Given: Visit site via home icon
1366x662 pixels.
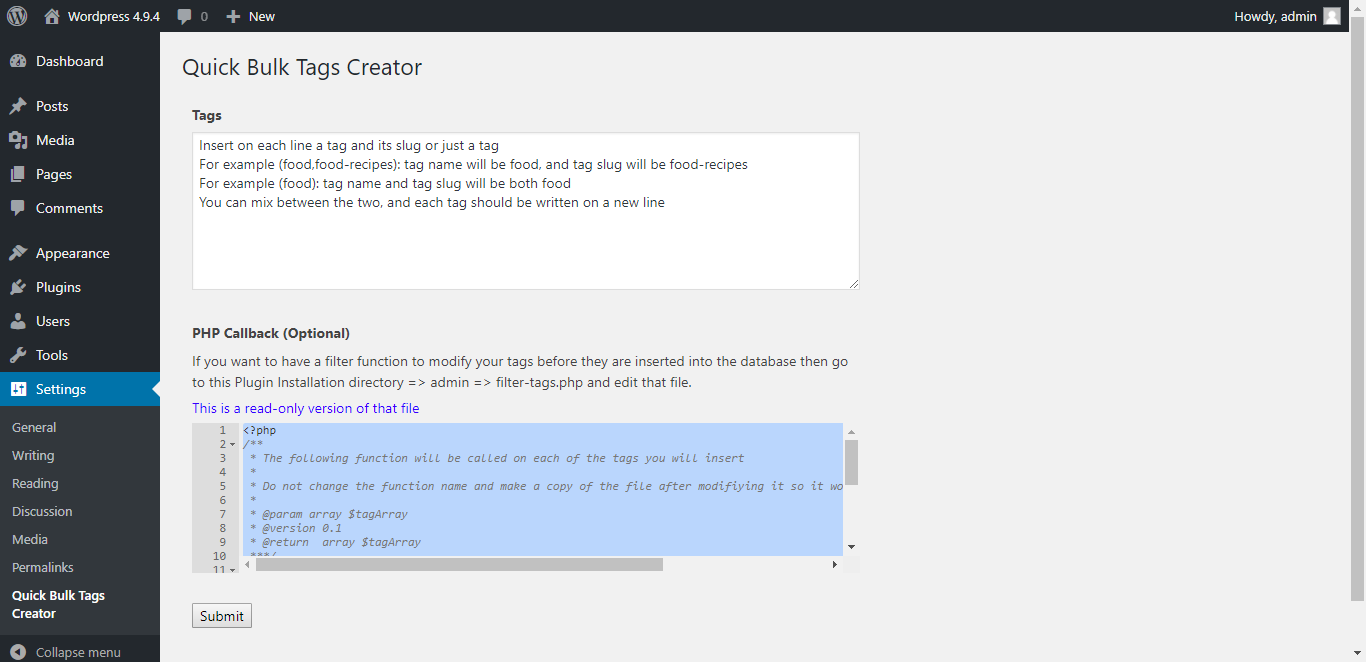Looking at the screenshot, I should click(x=52, y=16).
